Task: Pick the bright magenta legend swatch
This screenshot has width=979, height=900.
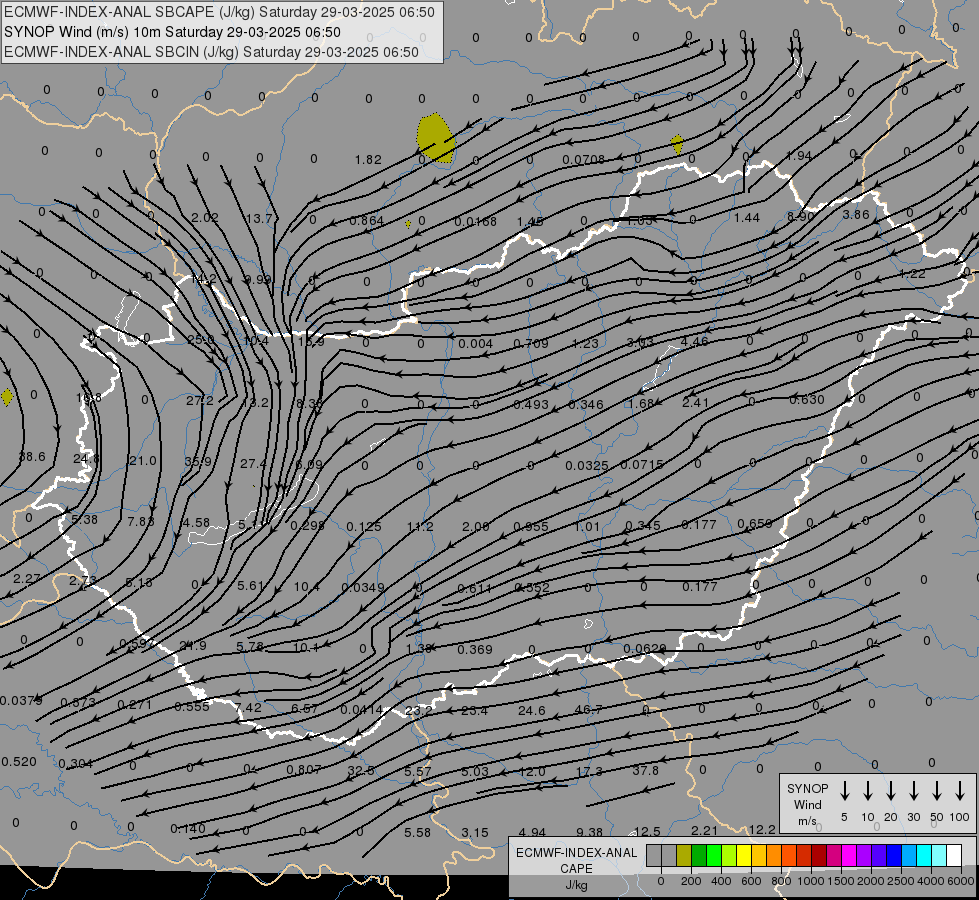Action: click(x=849, y=855)
